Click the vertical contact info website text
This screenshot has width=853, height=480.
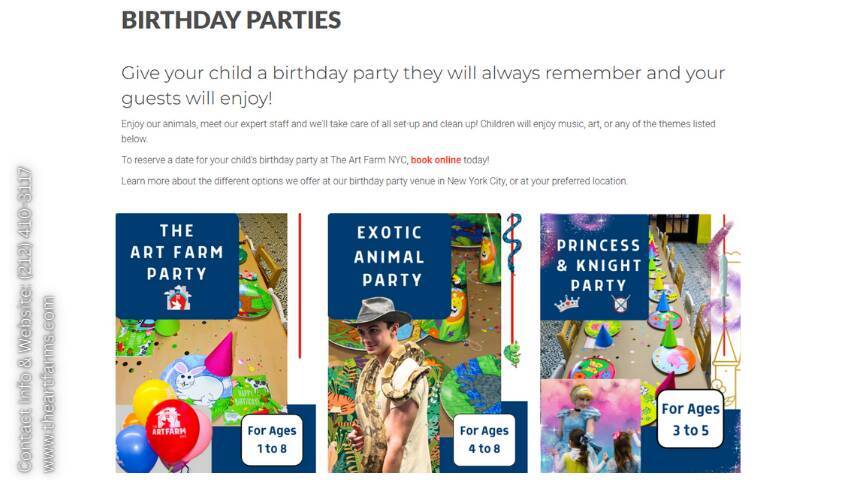[36, 320]
